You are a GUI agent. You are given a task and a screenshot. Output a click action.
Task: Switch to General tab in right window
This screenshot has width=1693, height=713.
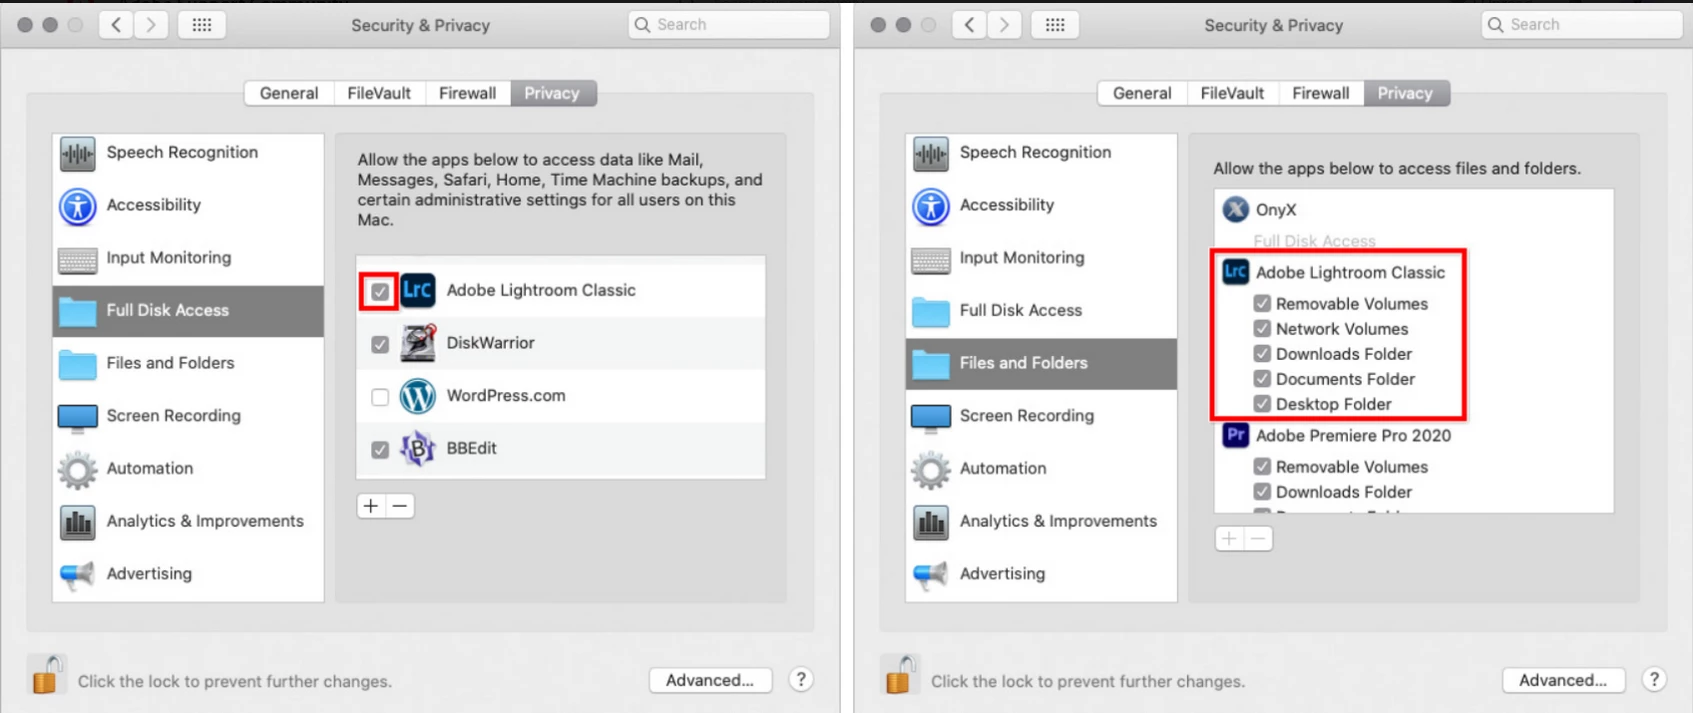(x=1142, y=93)
